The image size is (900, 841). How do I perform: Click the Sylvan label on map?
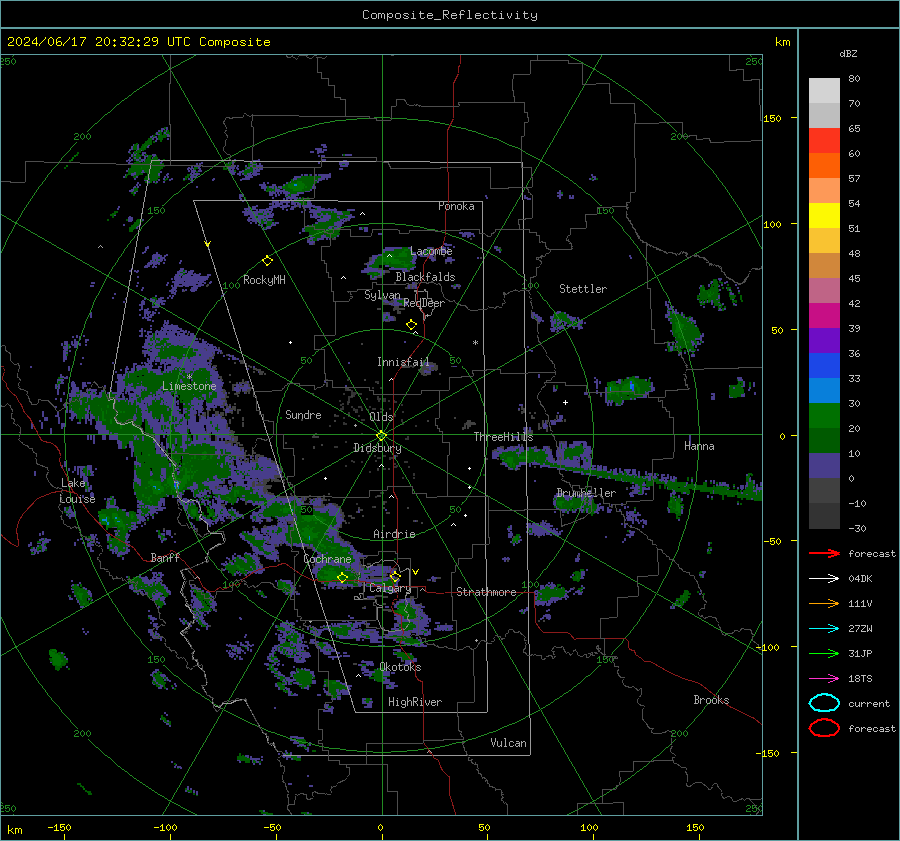point(382,295)
